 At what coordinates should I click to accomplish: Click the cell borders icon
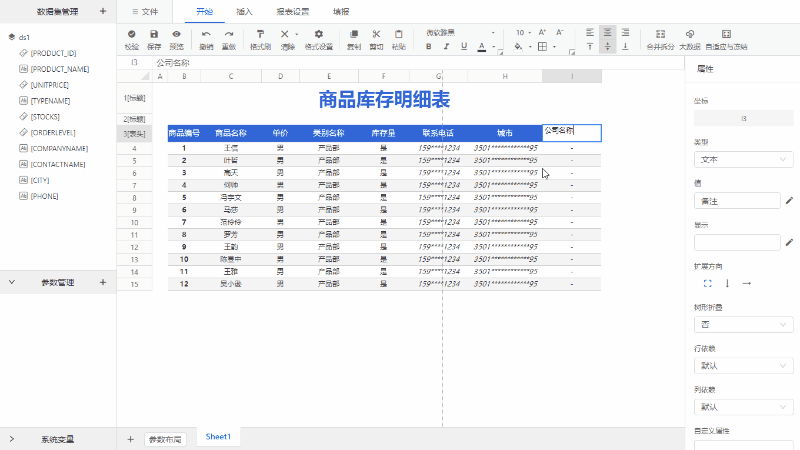542,46
